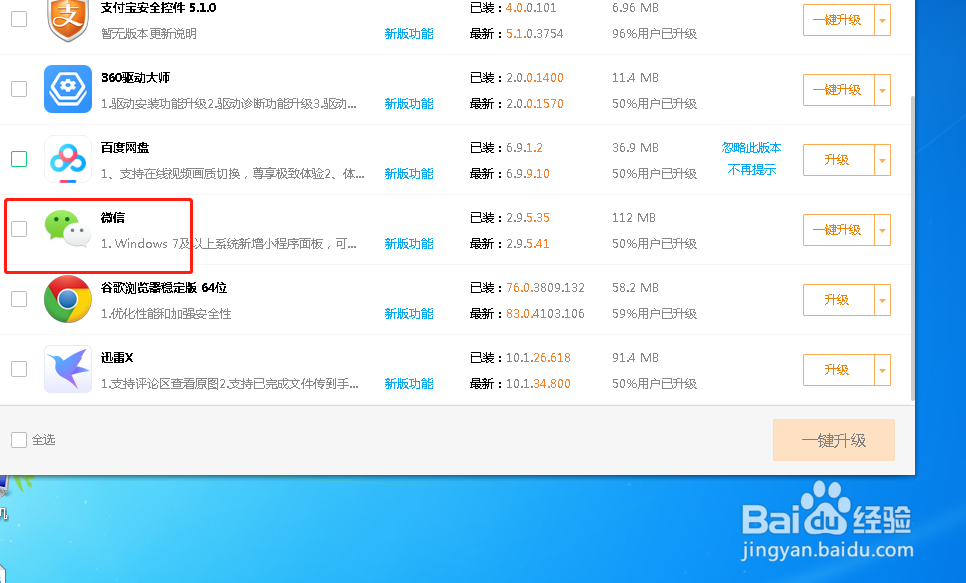Click latest version 2.9.5.41 for 微信
This screenshot has height=583, width=966.
coord(527,243)
